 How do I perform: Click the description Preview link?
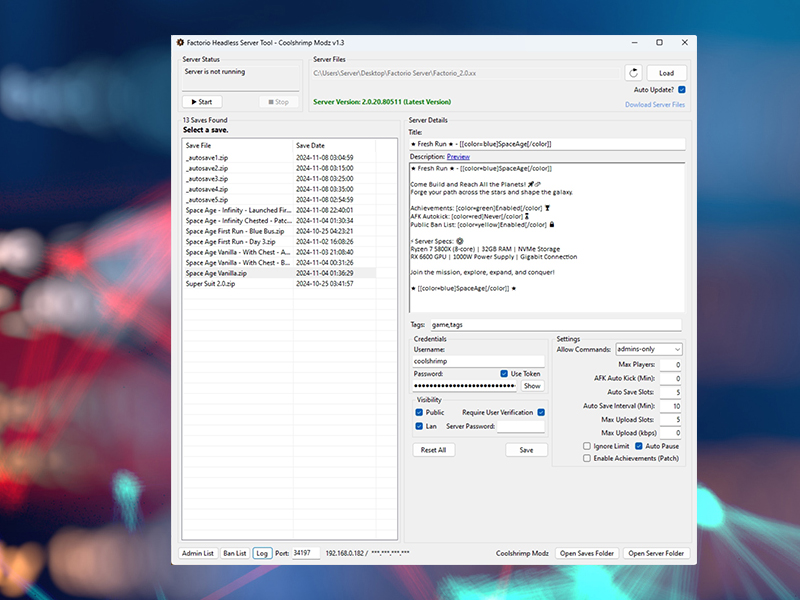pyautogui.click(x=458, y=157)
